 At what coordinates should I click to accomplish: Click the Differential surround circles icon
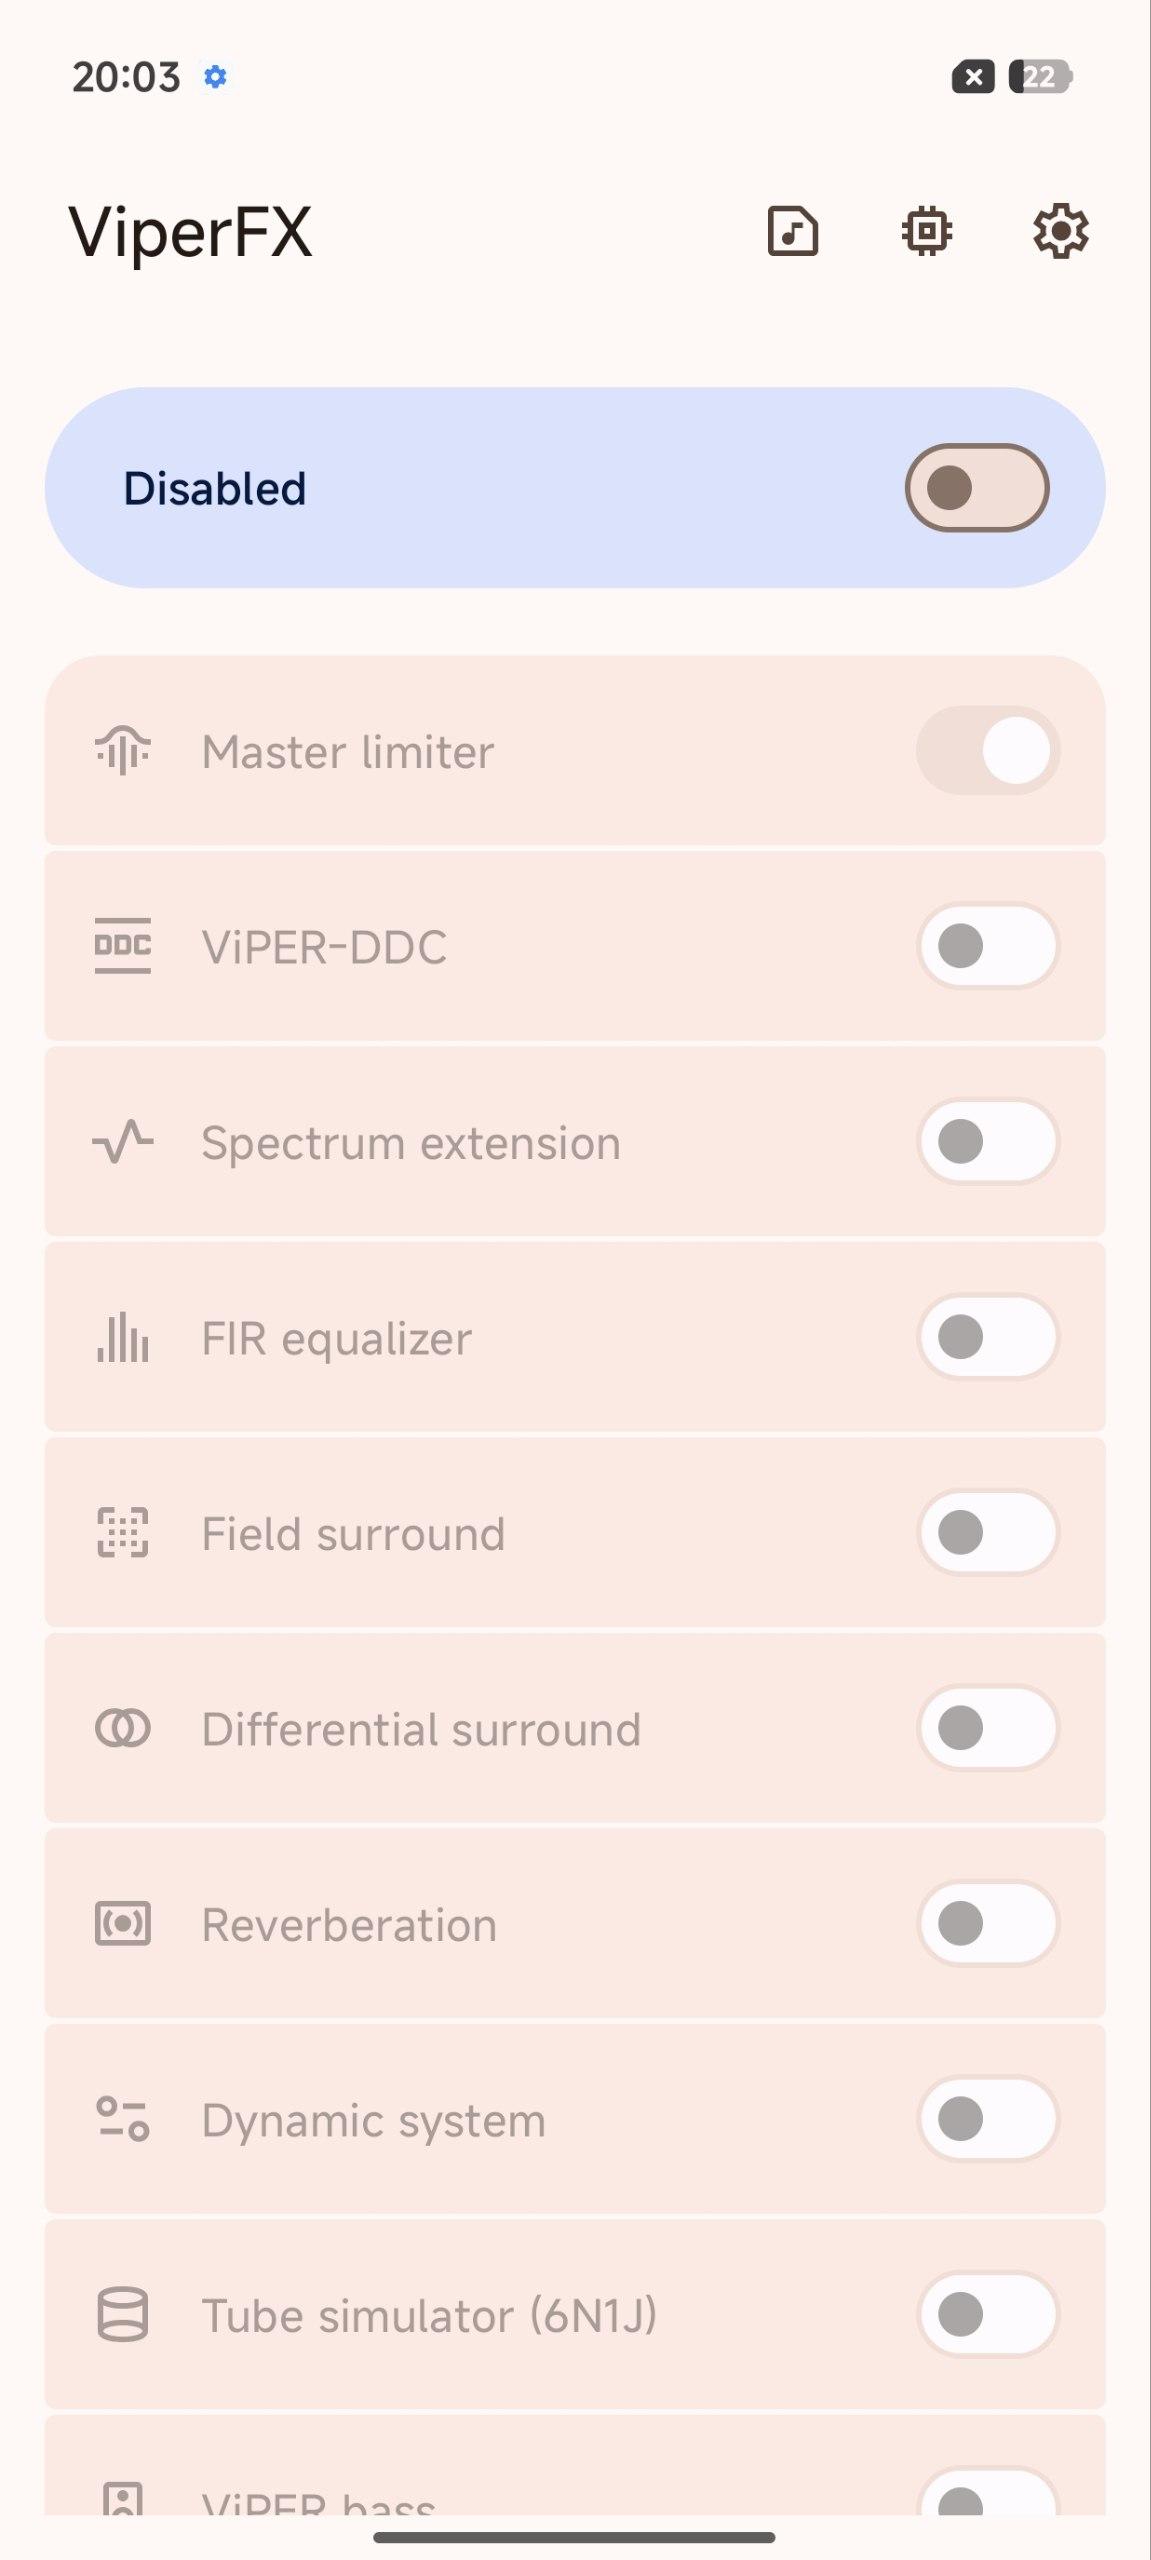[123, 1728]
